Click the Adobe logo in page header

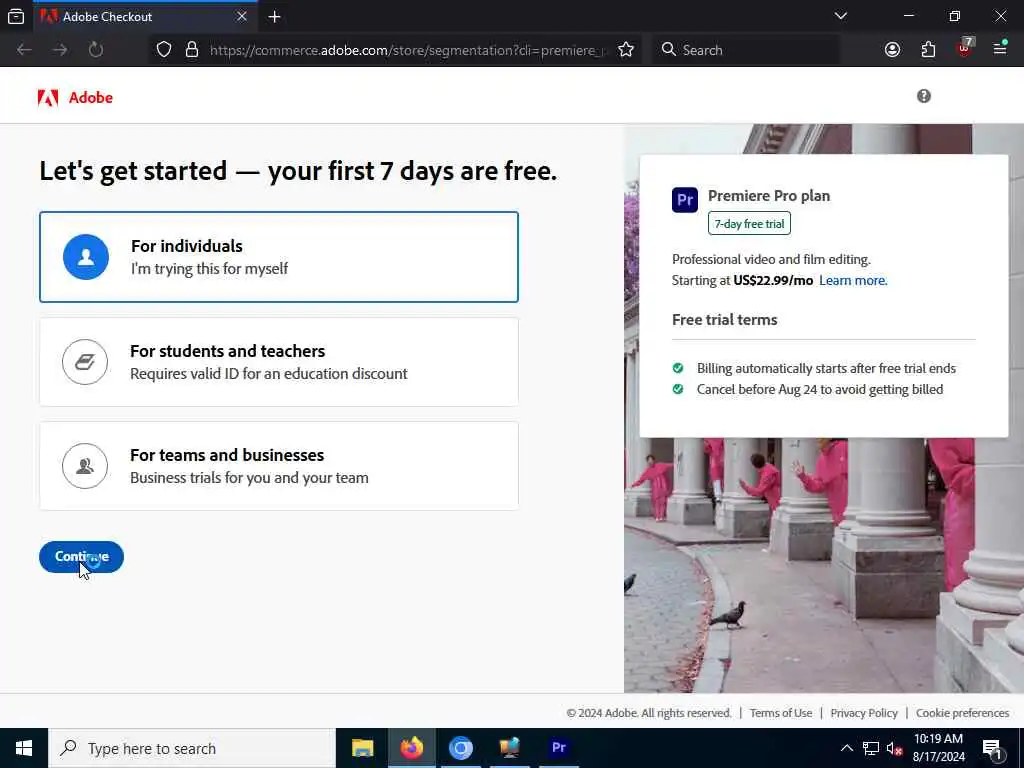click(x=75, y=97)
